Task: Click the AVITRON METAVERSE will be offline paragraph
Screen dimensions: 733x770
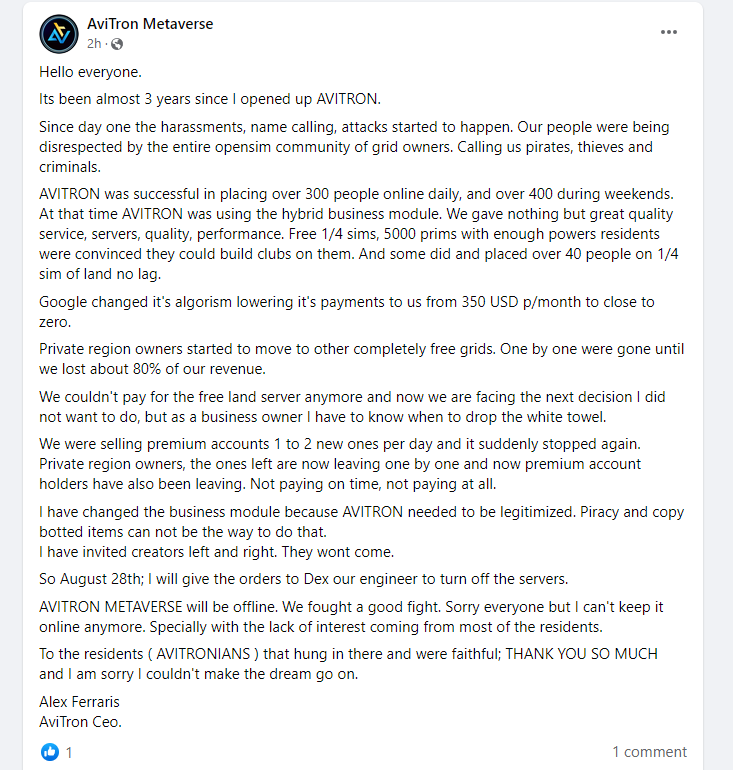Action: pyautogui.click(x=351, y=617)
